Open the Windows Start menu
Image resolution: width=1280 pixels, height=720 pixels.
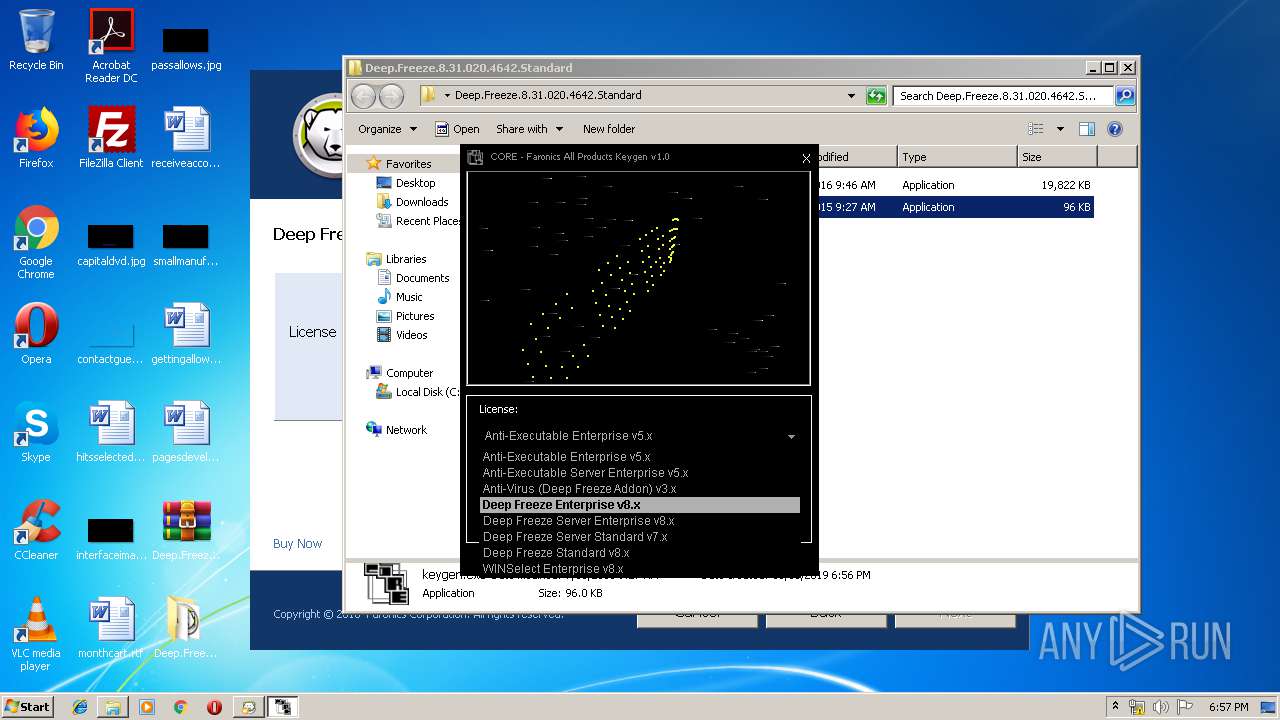click(x=28, y=707)
